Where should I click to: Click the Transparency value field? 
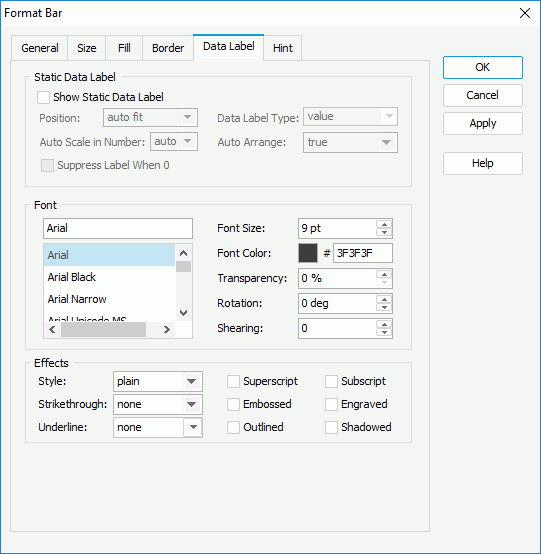pyautogui.click(x=337, y=278)
